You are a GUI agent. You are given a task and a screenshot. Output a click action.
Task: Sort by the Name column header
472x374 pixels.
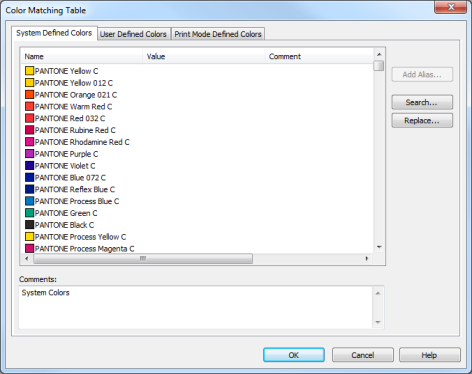pyautogui.click(x=82, y=56)
